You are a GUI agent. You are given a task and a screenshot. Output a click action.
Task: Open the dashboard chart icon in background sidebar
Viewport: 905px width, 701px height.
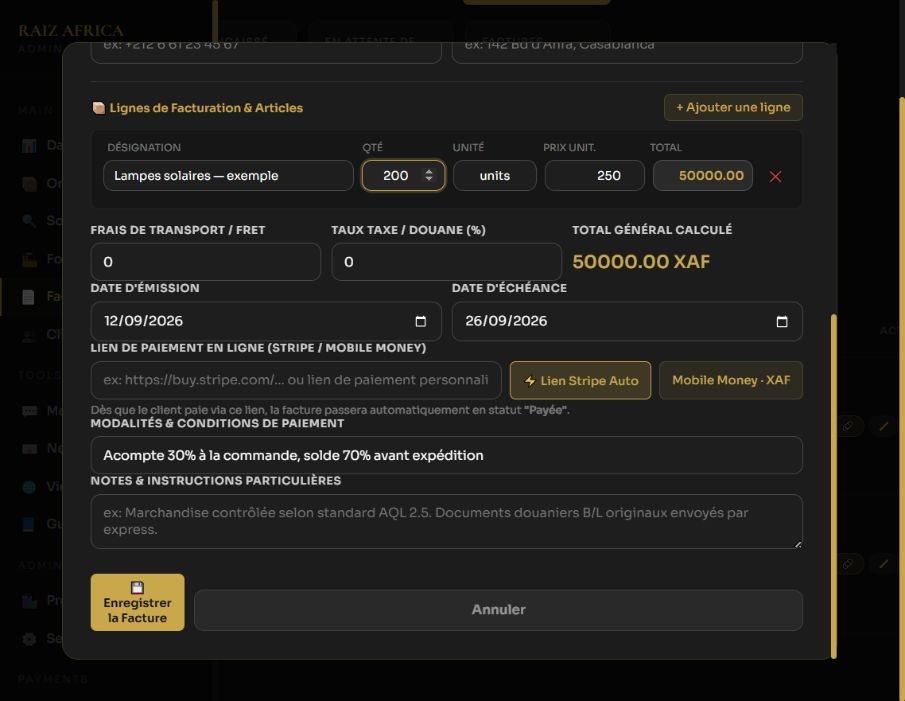click(29, 145)
